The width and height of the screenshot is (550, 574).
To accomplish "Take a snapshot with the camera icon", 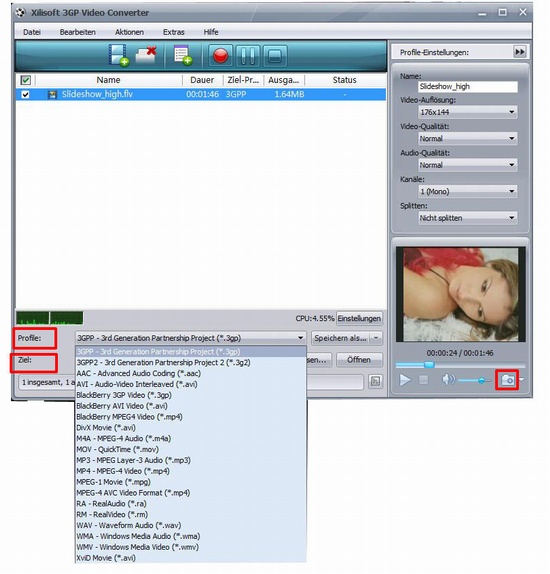I will (x=507, y=380).
